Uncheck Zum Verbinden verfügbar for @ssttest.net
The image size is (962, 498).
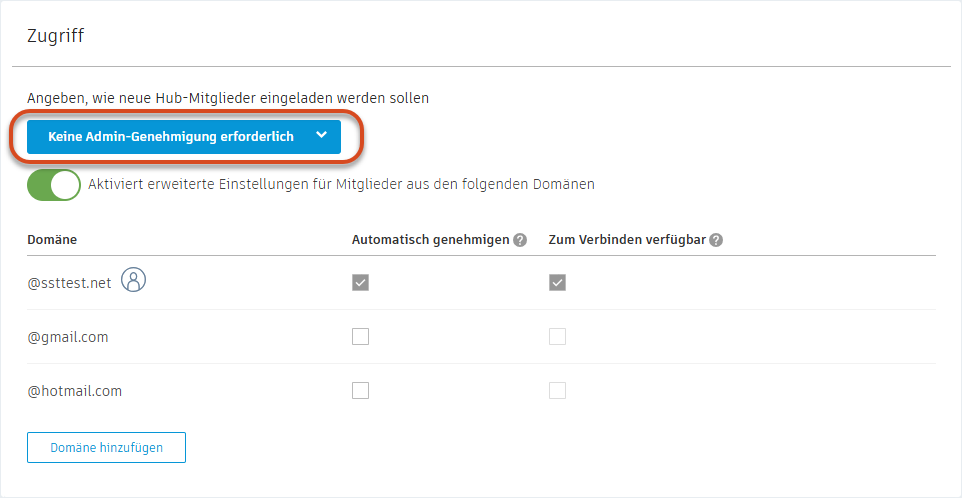click(x=557, y=283)
